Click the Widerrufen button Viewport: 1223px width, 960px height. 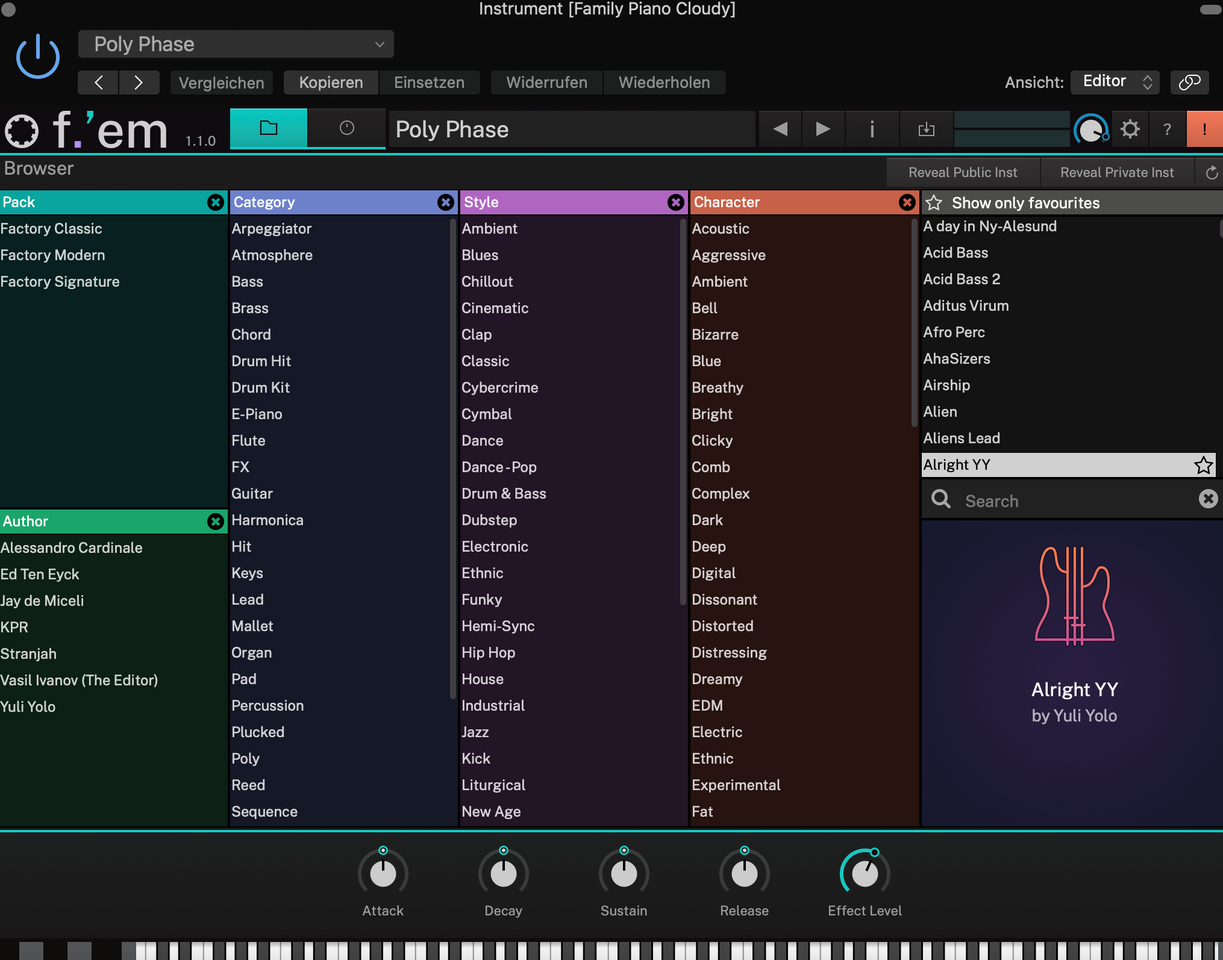[547, 83]
